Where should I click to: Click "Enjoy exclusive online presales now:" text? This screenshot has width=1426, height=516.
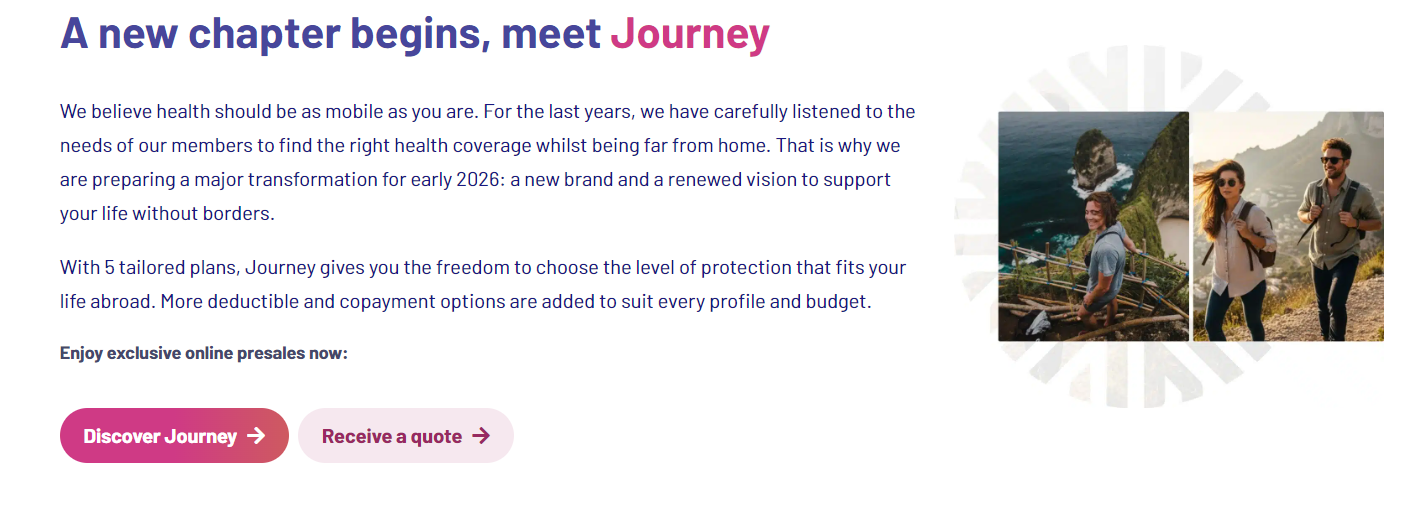click(204, 353)
